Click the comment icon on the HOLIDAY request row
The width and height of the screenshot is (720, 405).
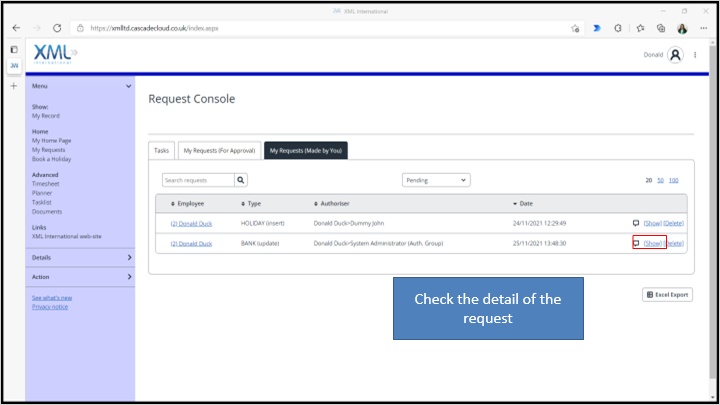click(636, 223)
